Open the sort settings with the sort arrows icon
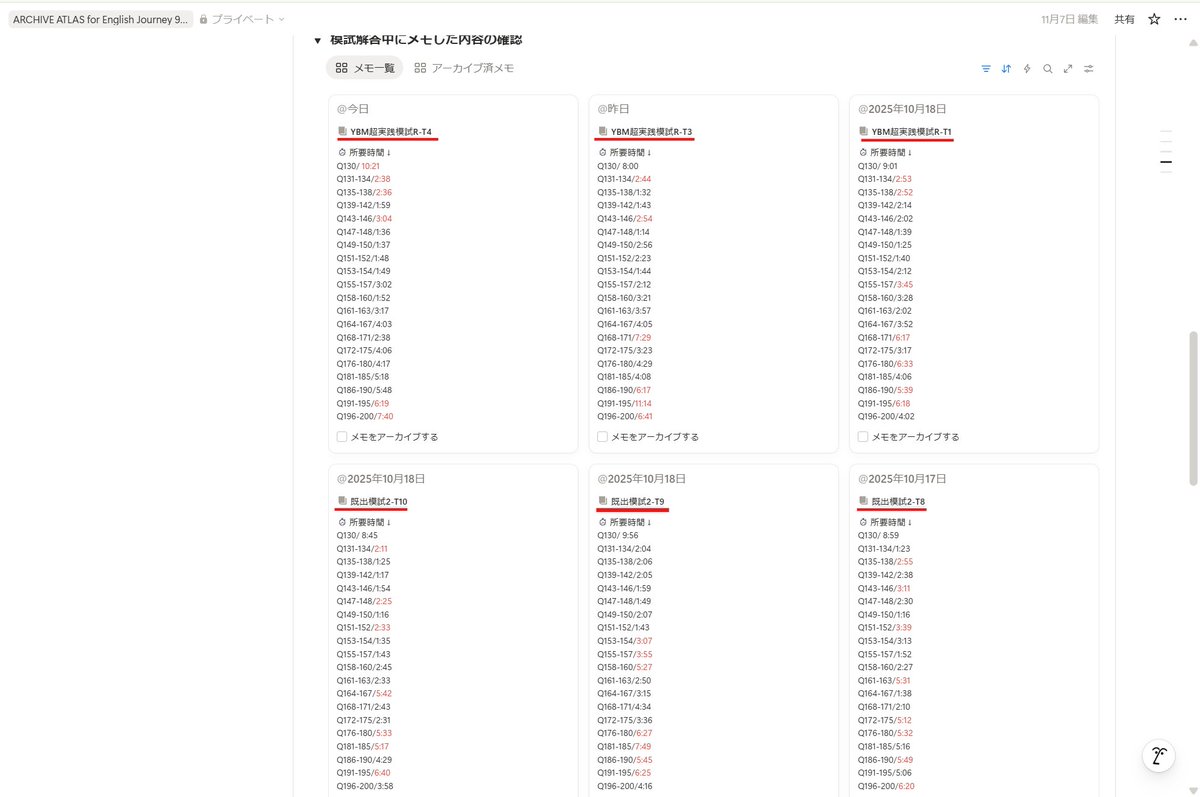Image resolution: width=1200 pixels, height=797 pixels. pyautogui.click(x=1006, y=69)
